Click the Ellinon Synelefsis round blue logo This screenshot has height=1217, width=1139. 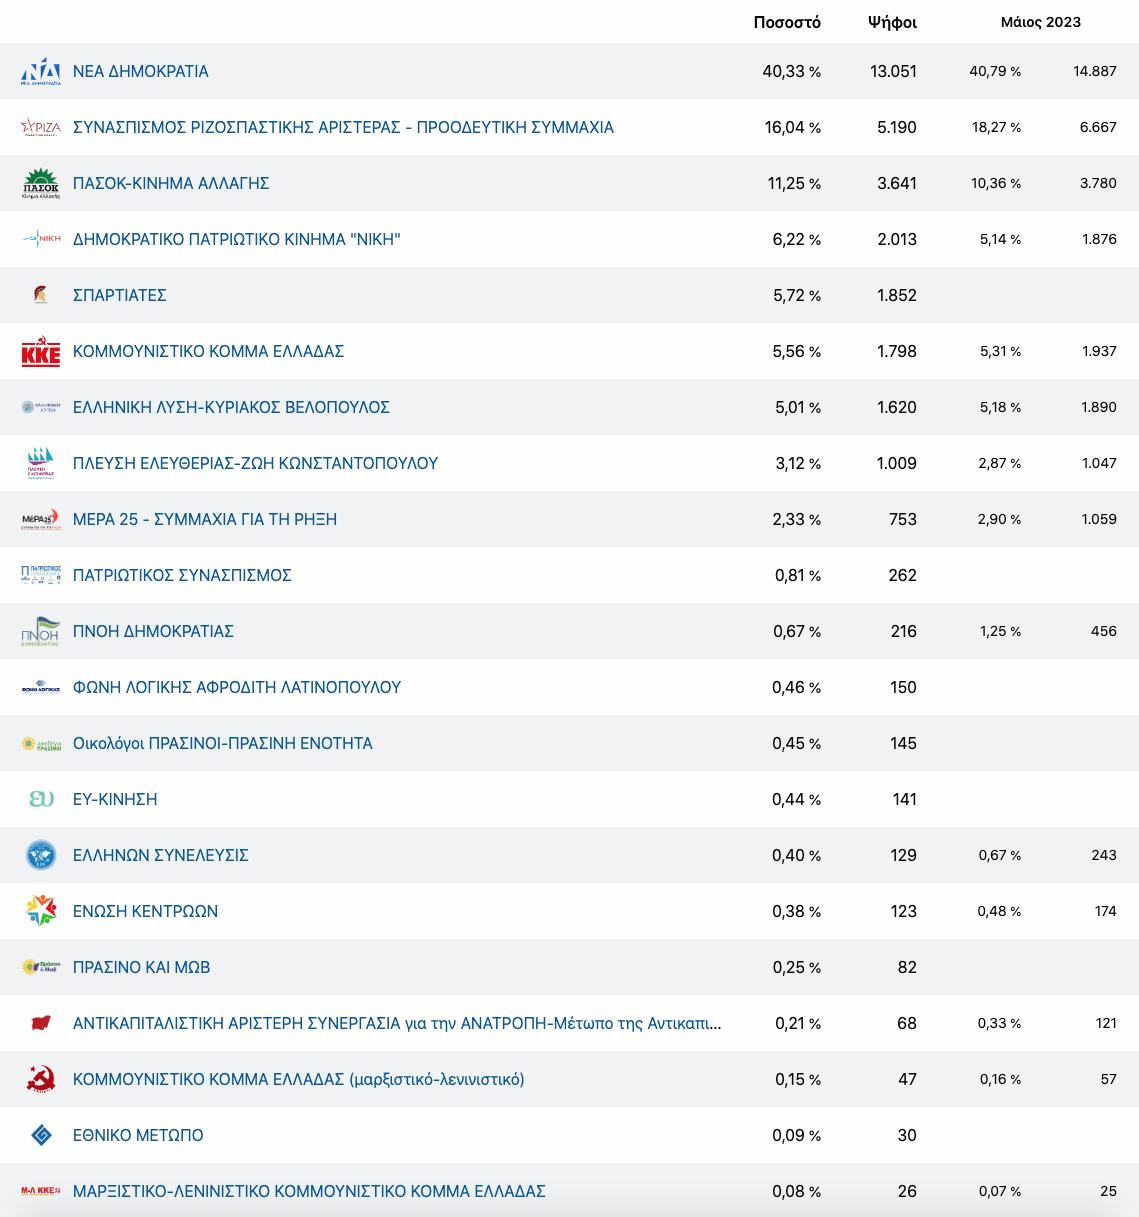(41, 855)
